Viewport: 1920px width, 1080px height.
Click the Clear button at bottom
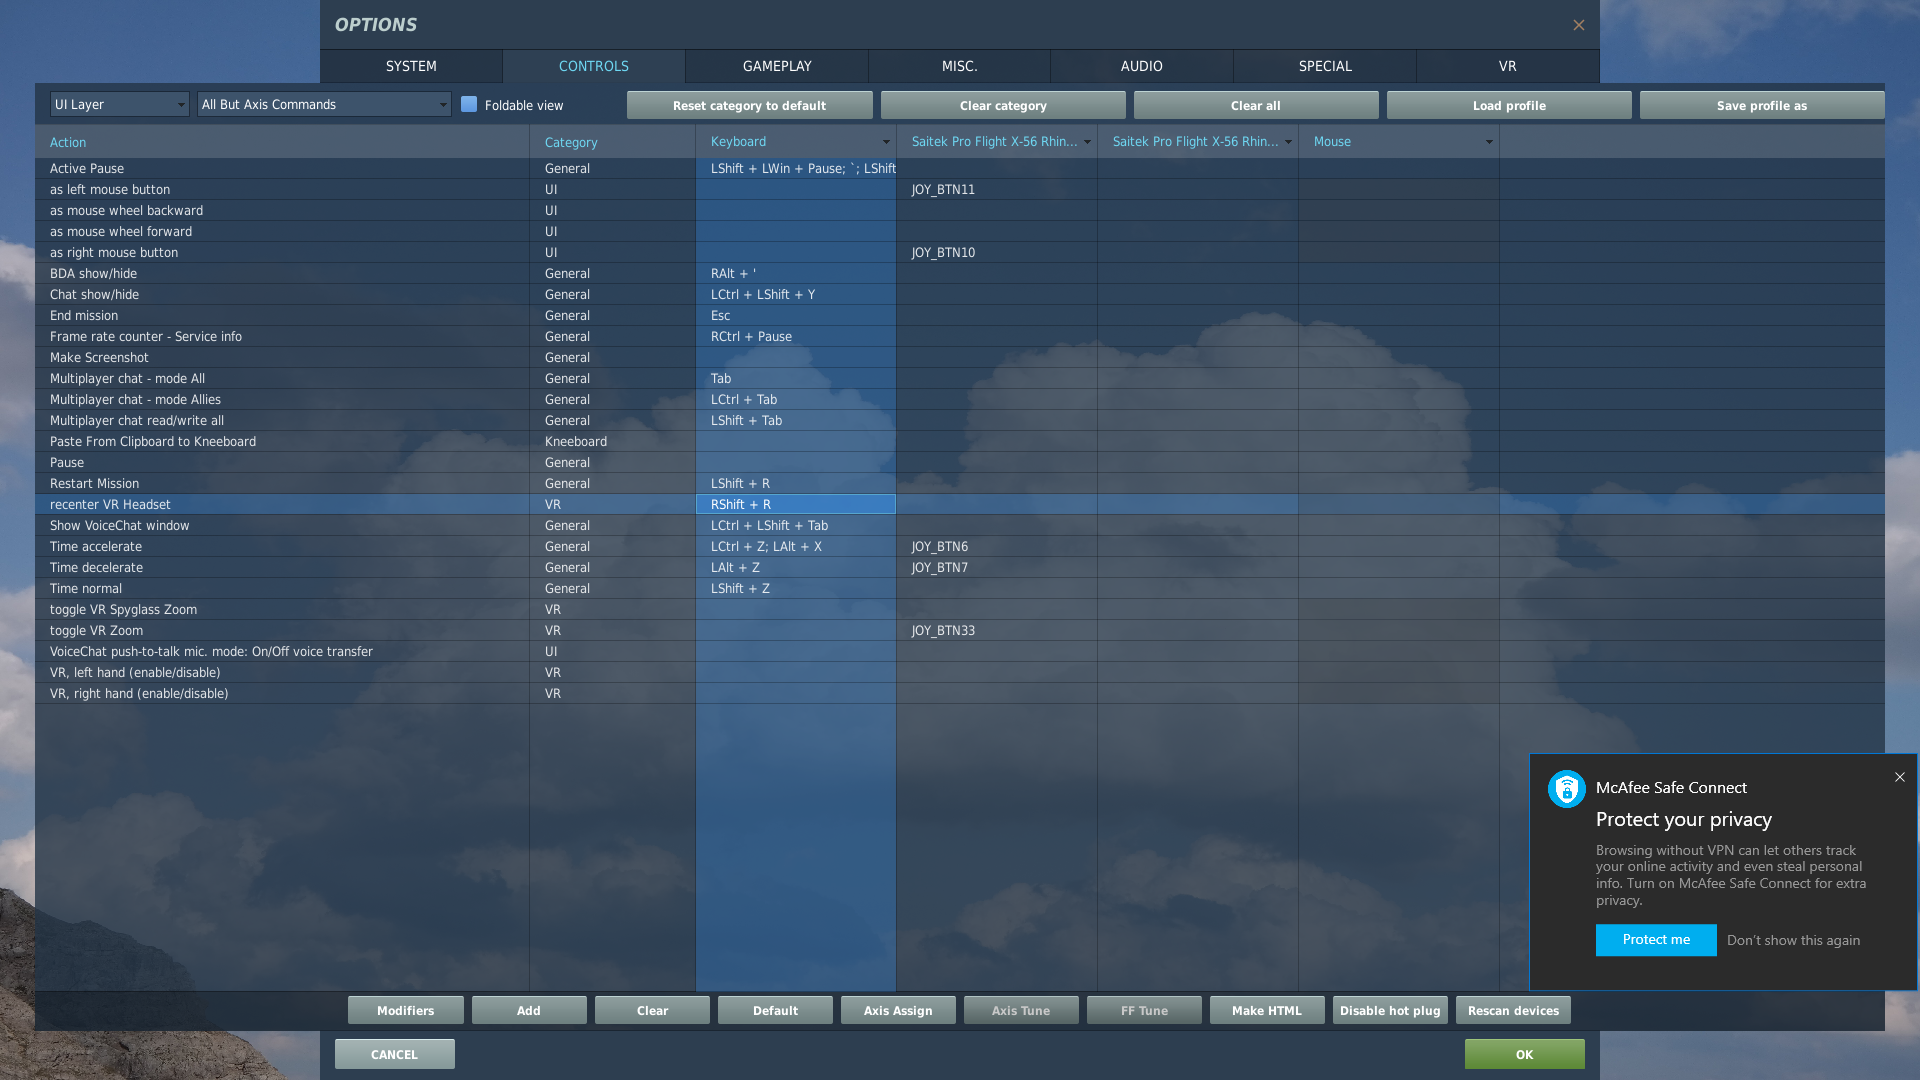[x=652, y=1010]
